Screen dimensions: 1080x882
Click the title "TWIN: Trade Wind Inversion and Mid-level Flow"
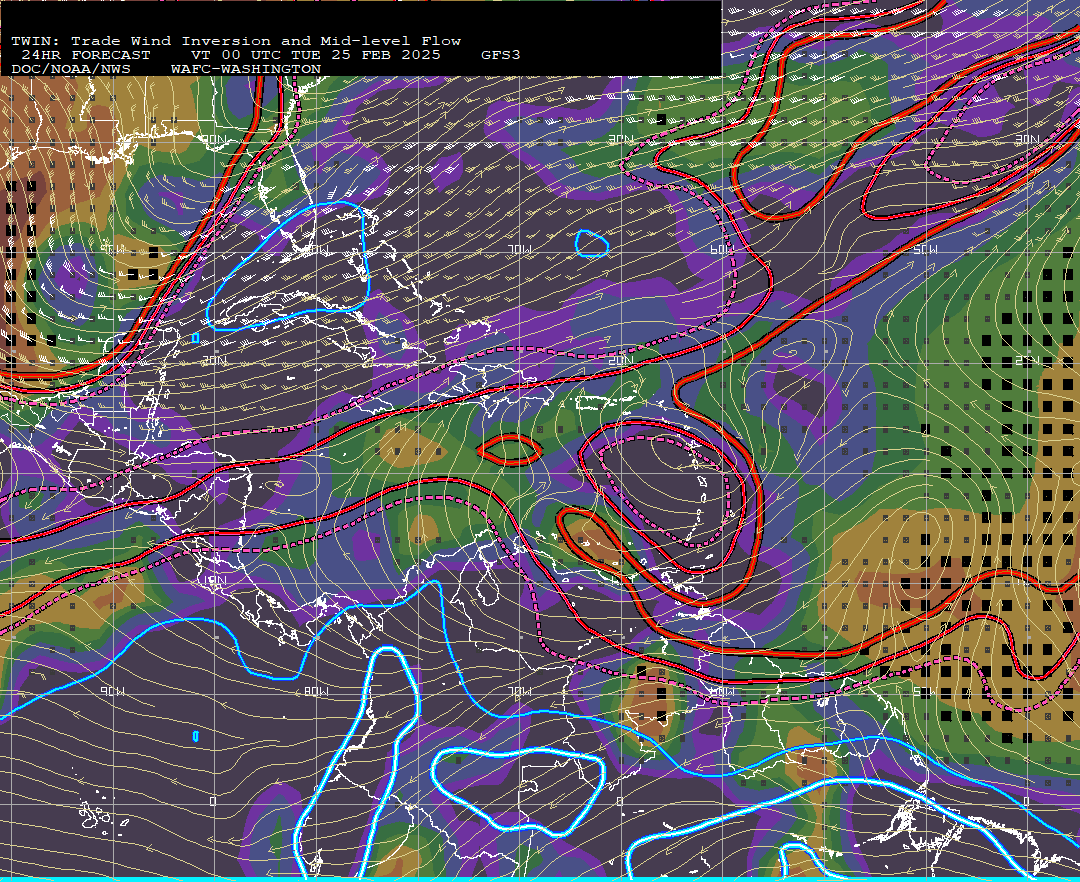[236, 41]
